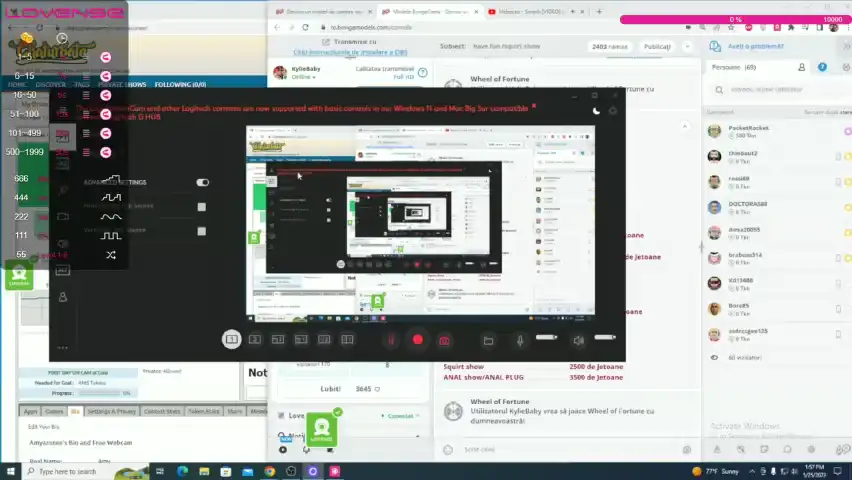Open list menu for the 16-50 row
Screen dimensions: 852x480
point(86,95)
